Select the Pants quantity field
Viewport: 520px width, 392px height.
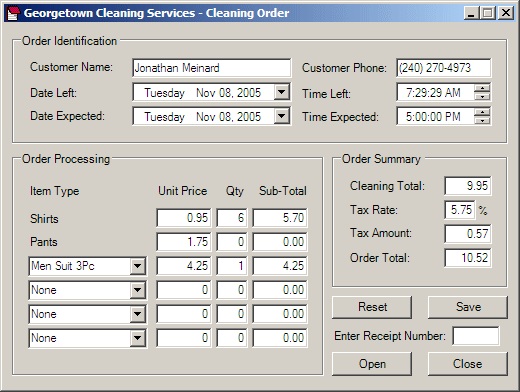coord(232,242)
